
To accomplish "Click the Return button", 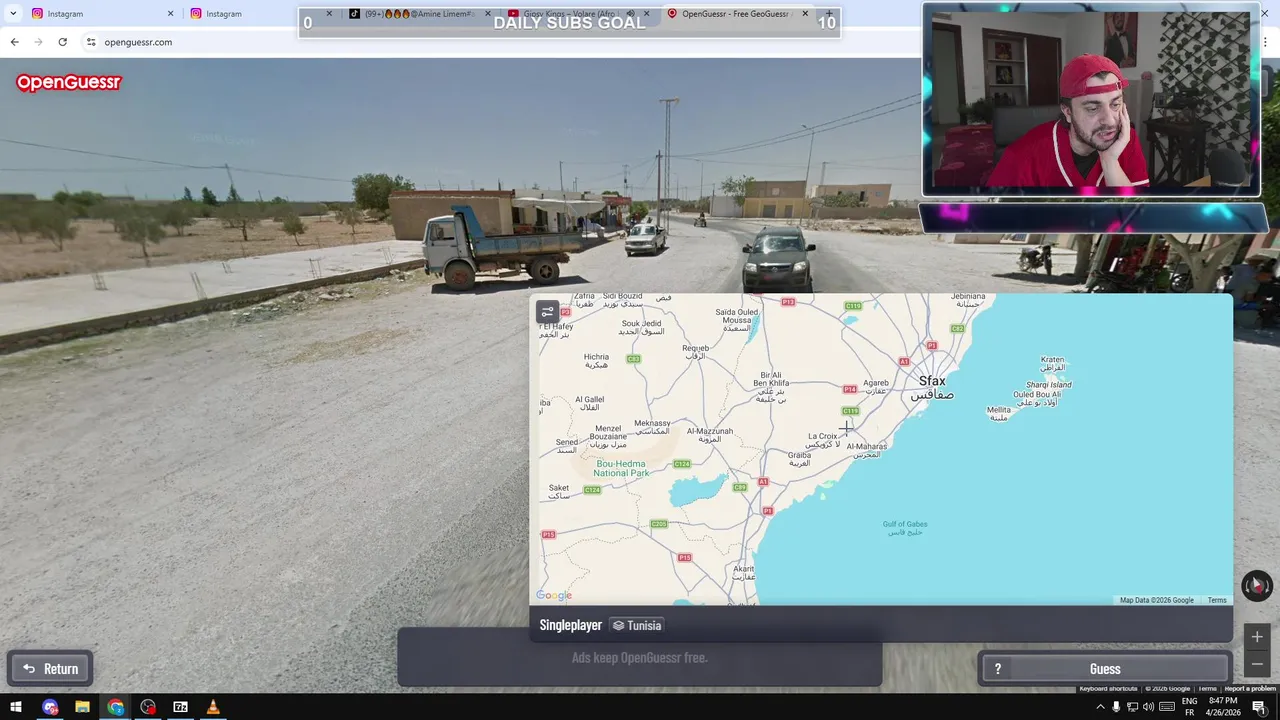I will tap(51, 669).
